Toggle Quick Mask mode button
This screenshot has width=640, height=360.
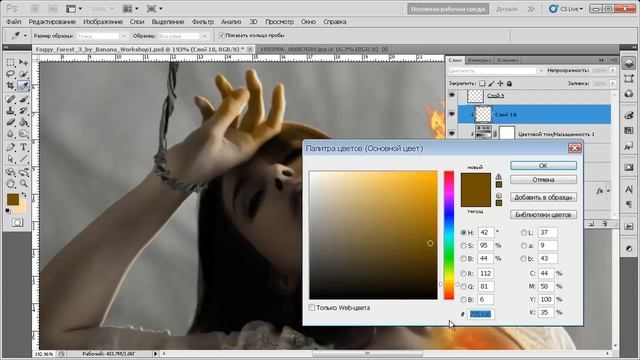click(x=17, y=222)
